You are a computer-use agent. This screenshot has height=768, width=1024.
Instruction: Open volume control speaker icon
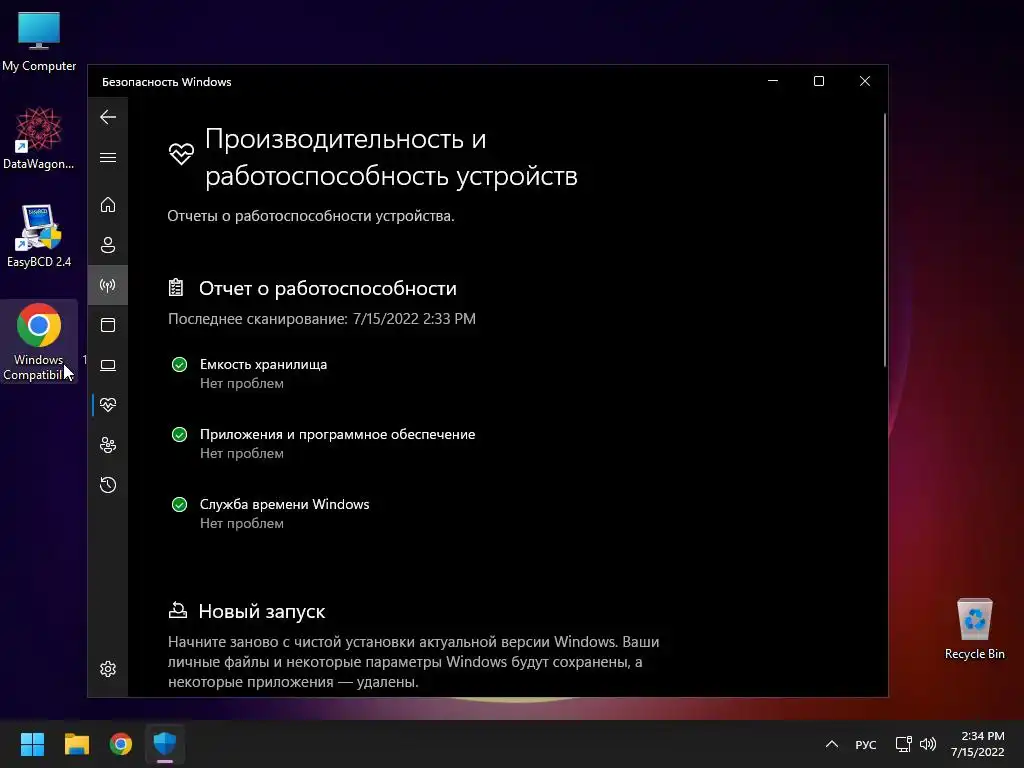[x=928, y=744]
